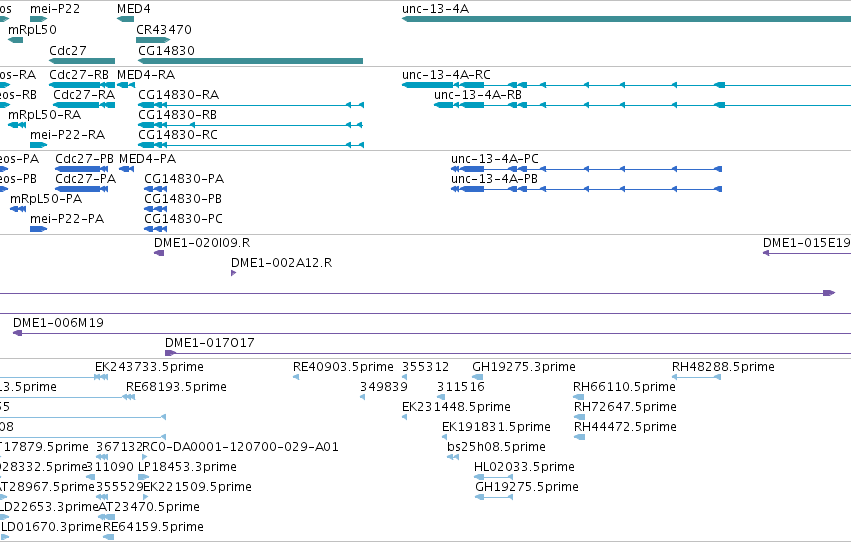Select BAC end DME1-002A12.R
851x542 pixels.
tap(233, 273)
